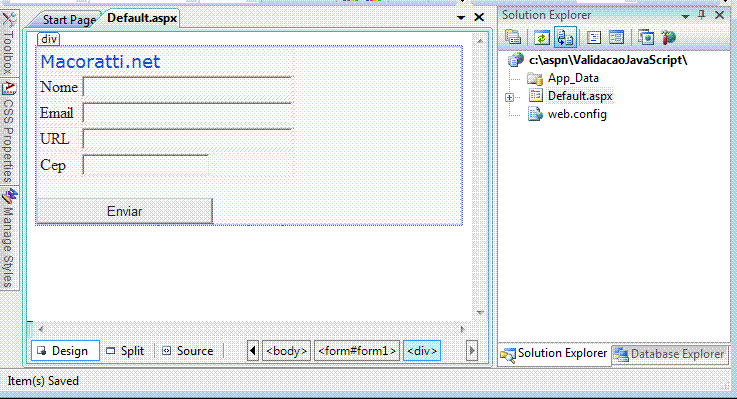This screenshot has height=399, width=737.
Task: Switch to Source view
Action: click(188, 351)
